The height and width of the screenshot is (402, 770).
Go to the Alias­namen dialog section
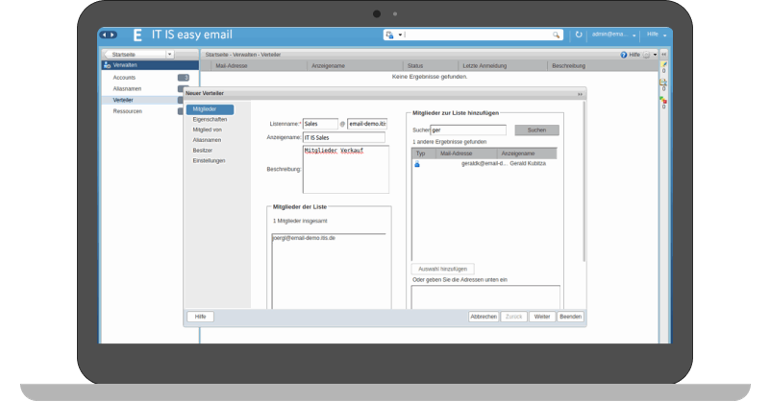(x=207, y=140)
